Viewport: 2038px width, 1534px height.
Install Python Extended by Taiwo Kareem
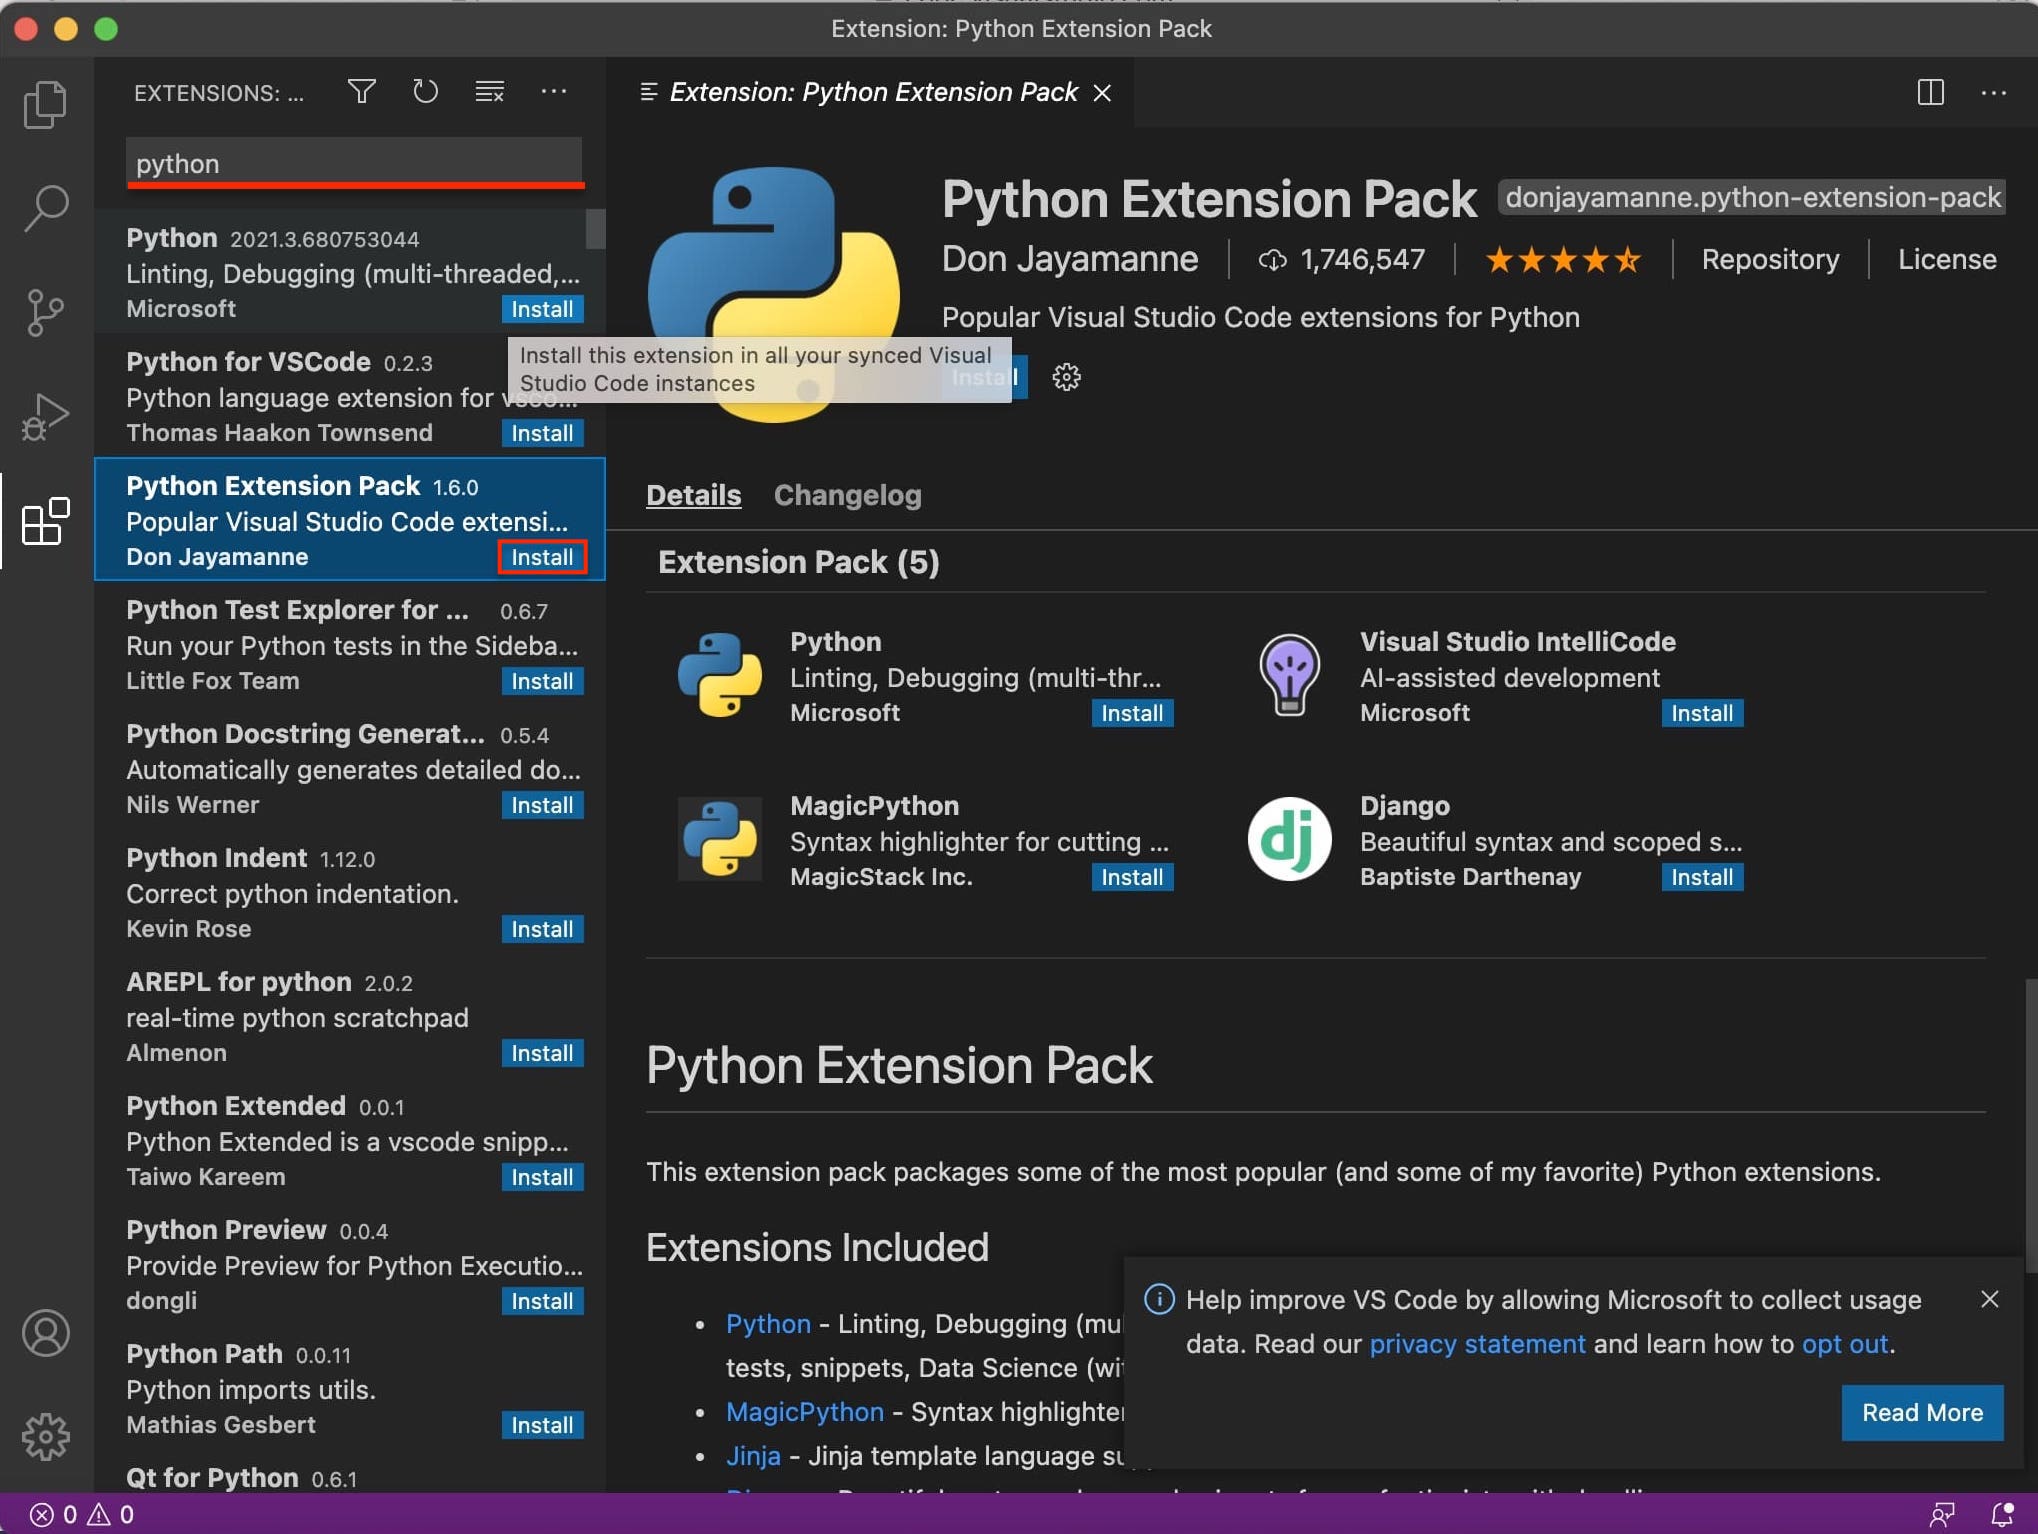pos(542,1177)
